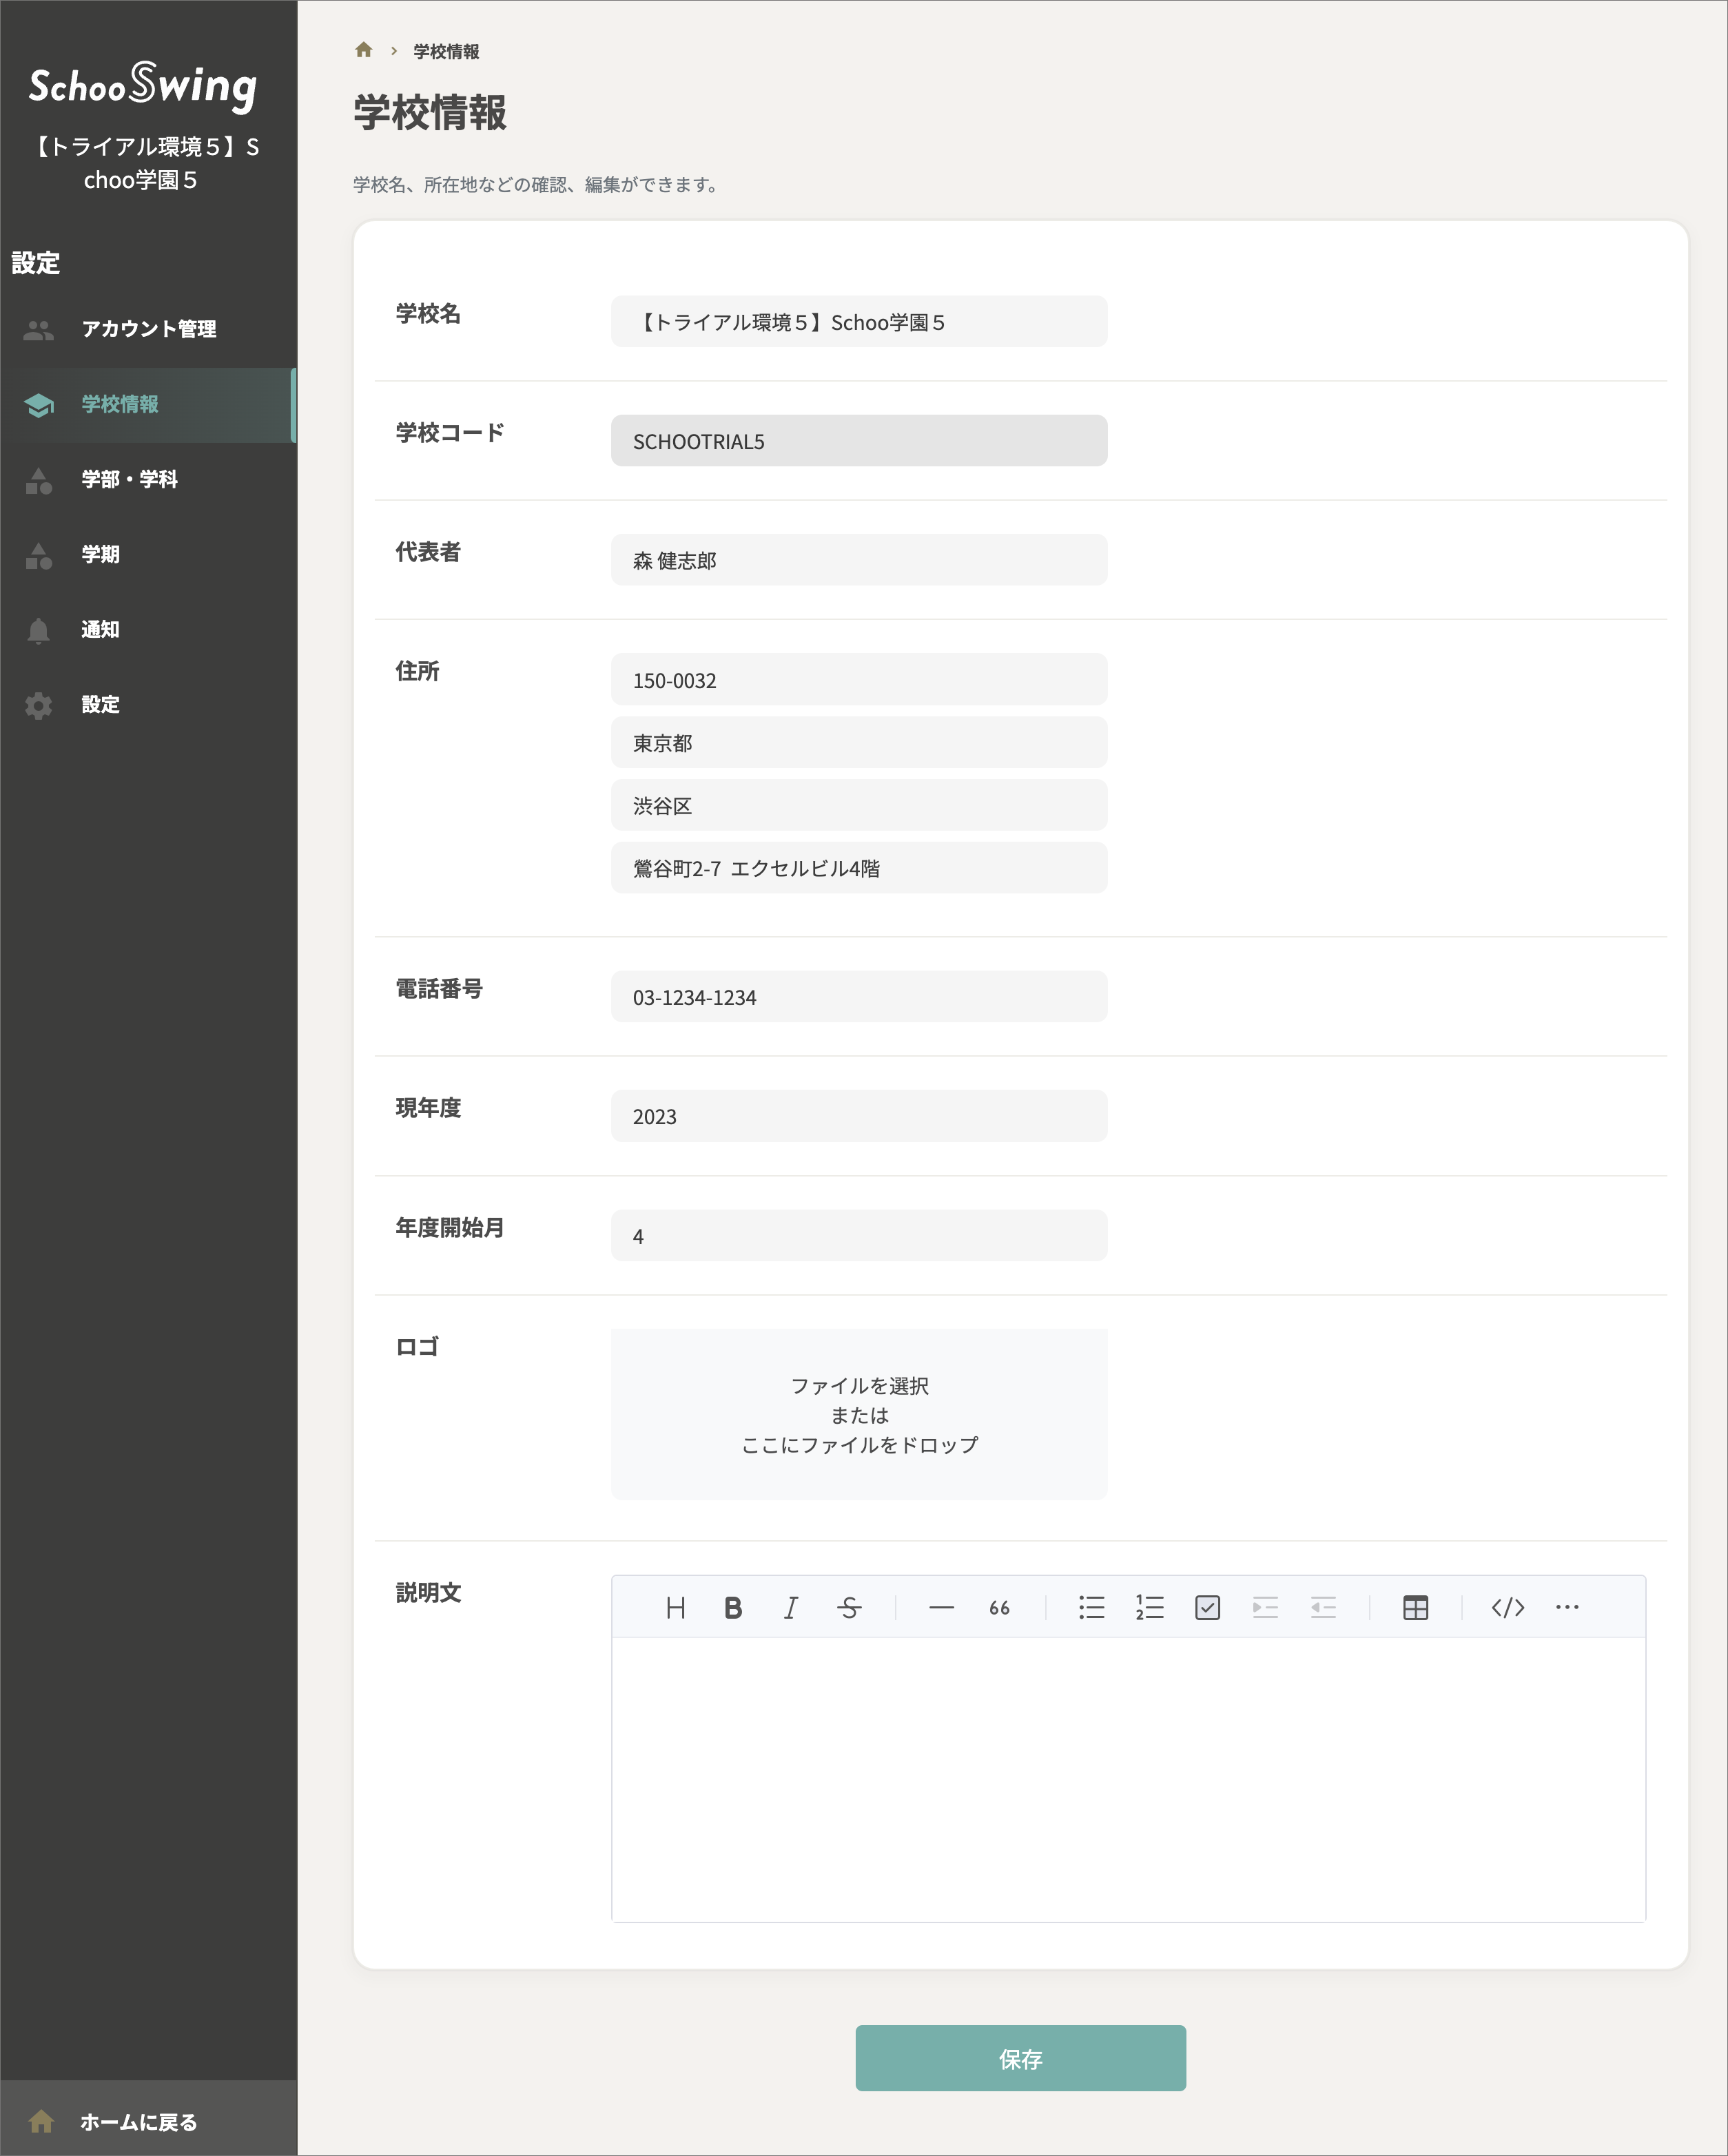Open the 通知 notifications section in the sidebar
1728x2156 pixels.
[x=100, y=629]
